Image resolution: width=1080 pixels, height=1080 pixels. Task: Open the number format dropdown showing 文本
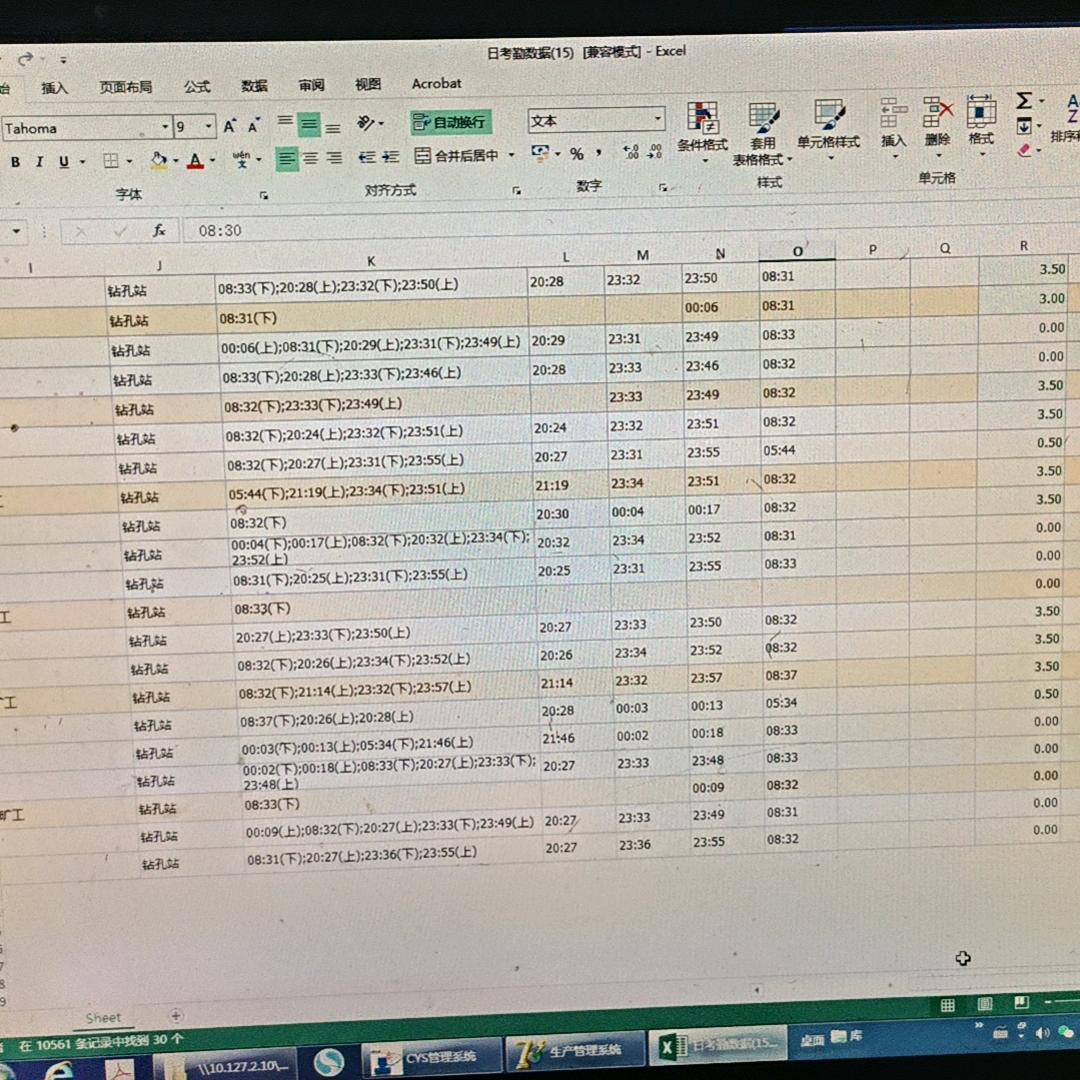[657, 119]
